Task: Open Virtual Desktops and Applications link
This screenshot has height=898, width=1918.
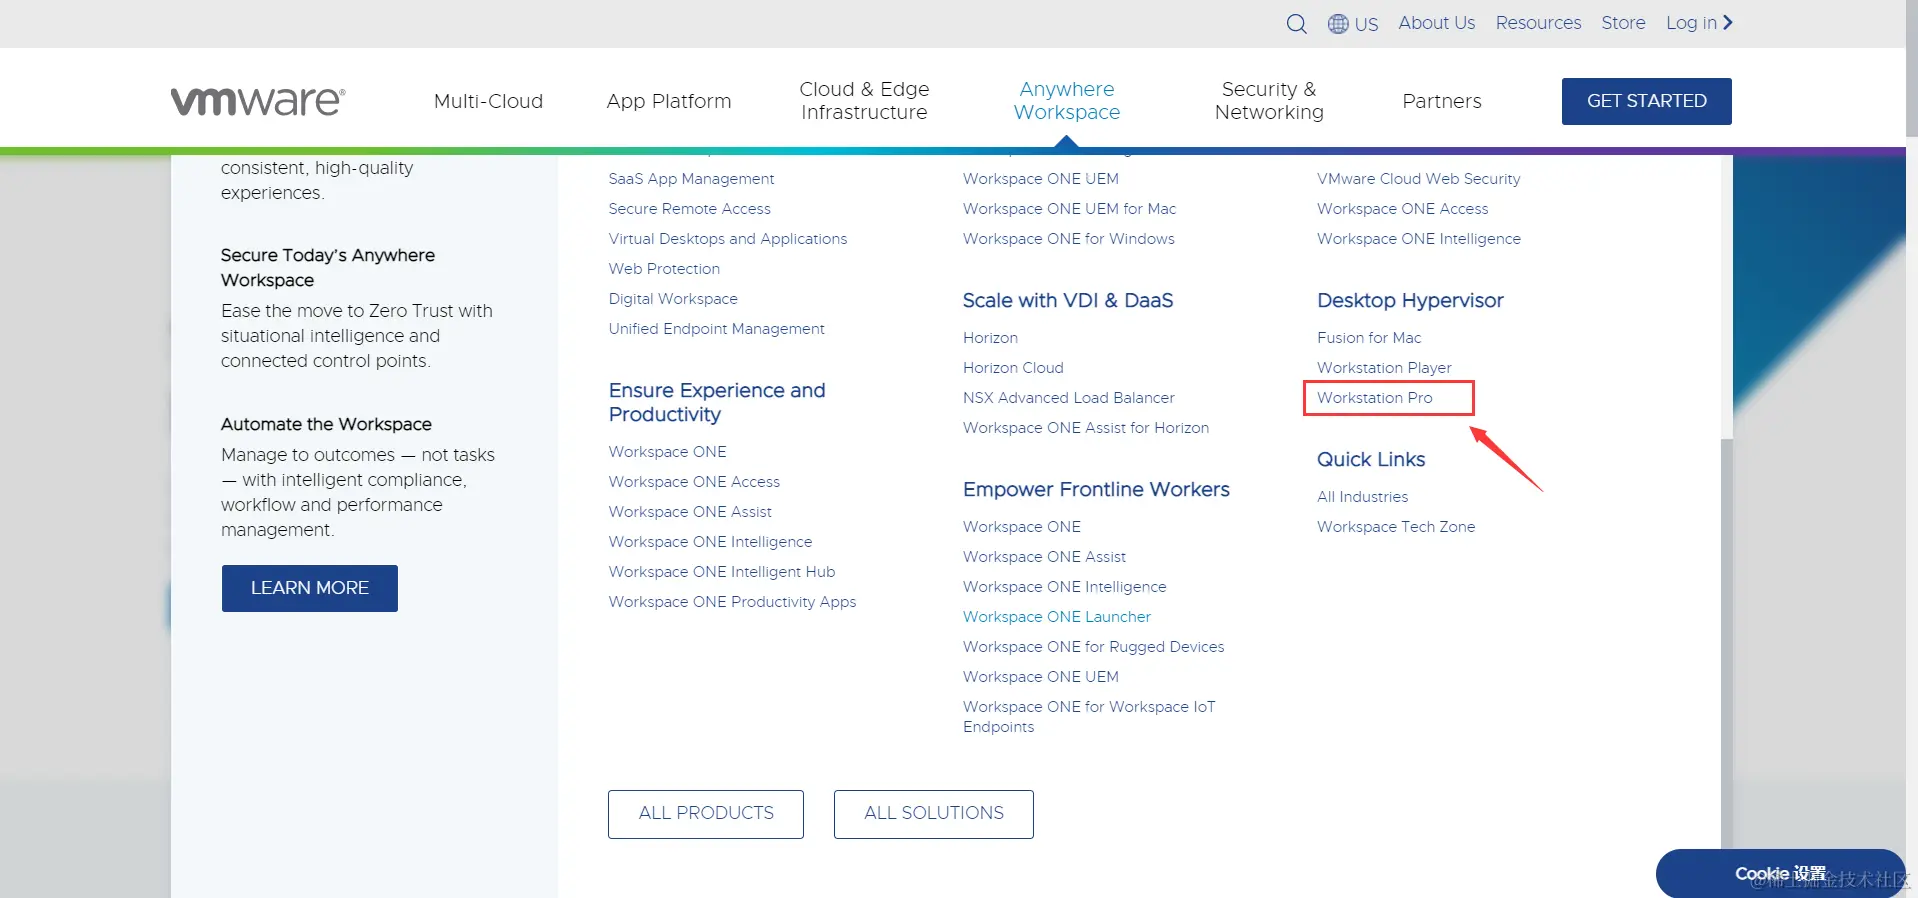Action: [x=727, y=239]
